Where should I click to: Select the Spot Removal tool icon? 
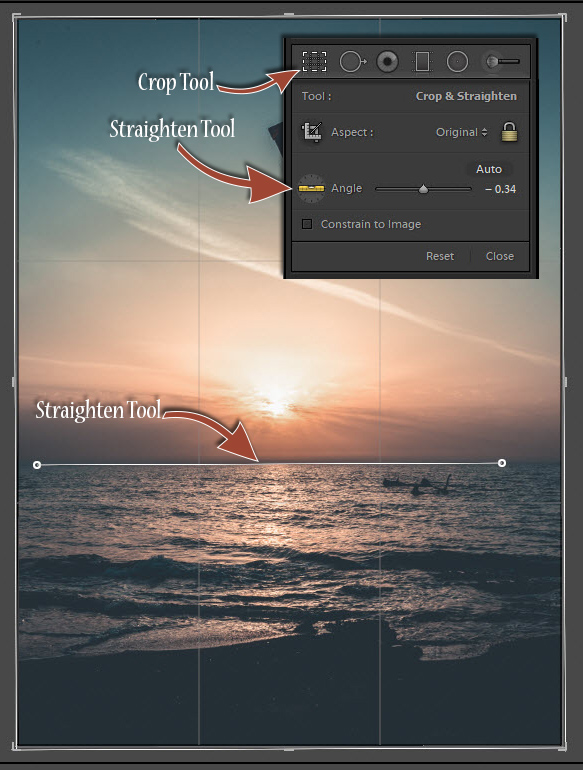[x=353, y=62]
